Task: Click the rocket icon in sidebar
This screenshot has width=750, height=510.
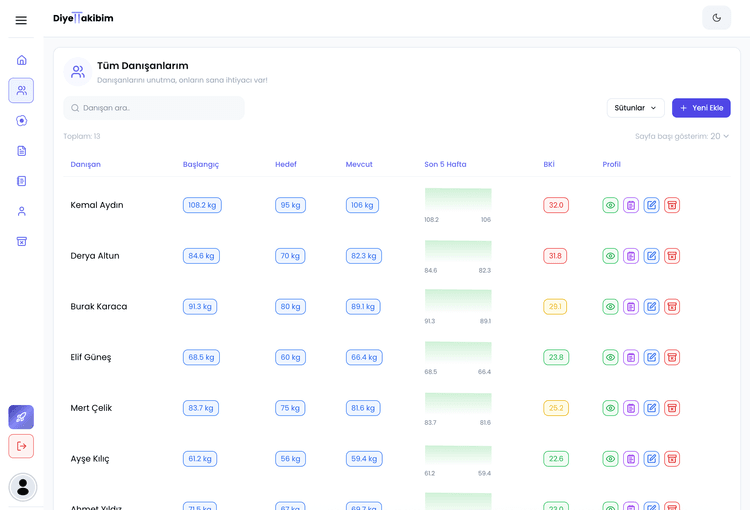Action: tap(21, 417)
